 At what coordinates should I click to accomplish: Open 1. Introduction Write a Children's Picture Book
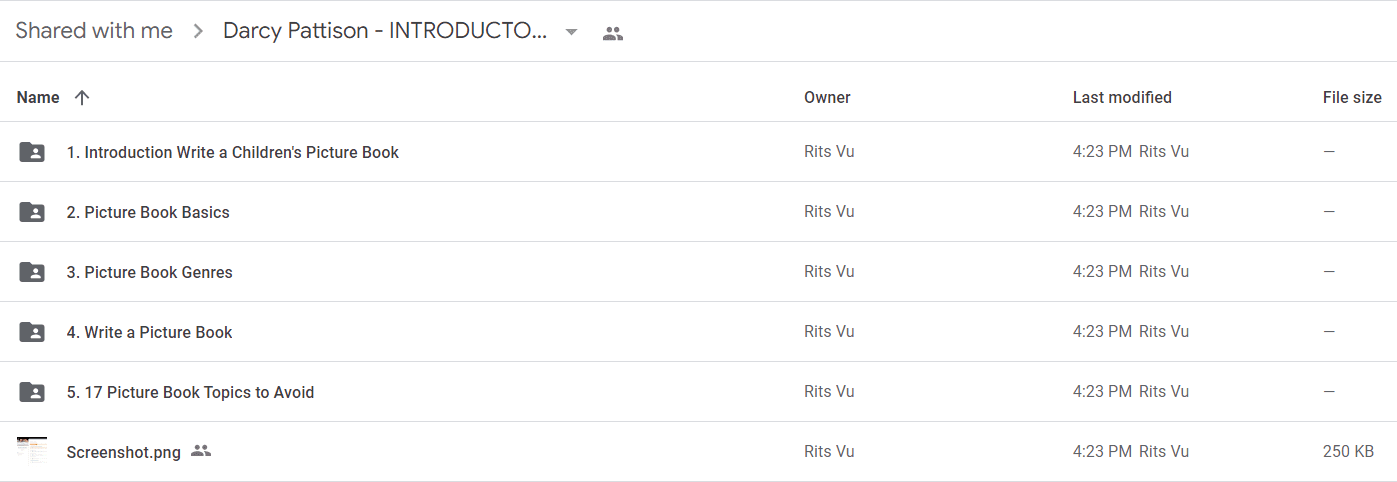pyautogui.click(x=233, y=152)
